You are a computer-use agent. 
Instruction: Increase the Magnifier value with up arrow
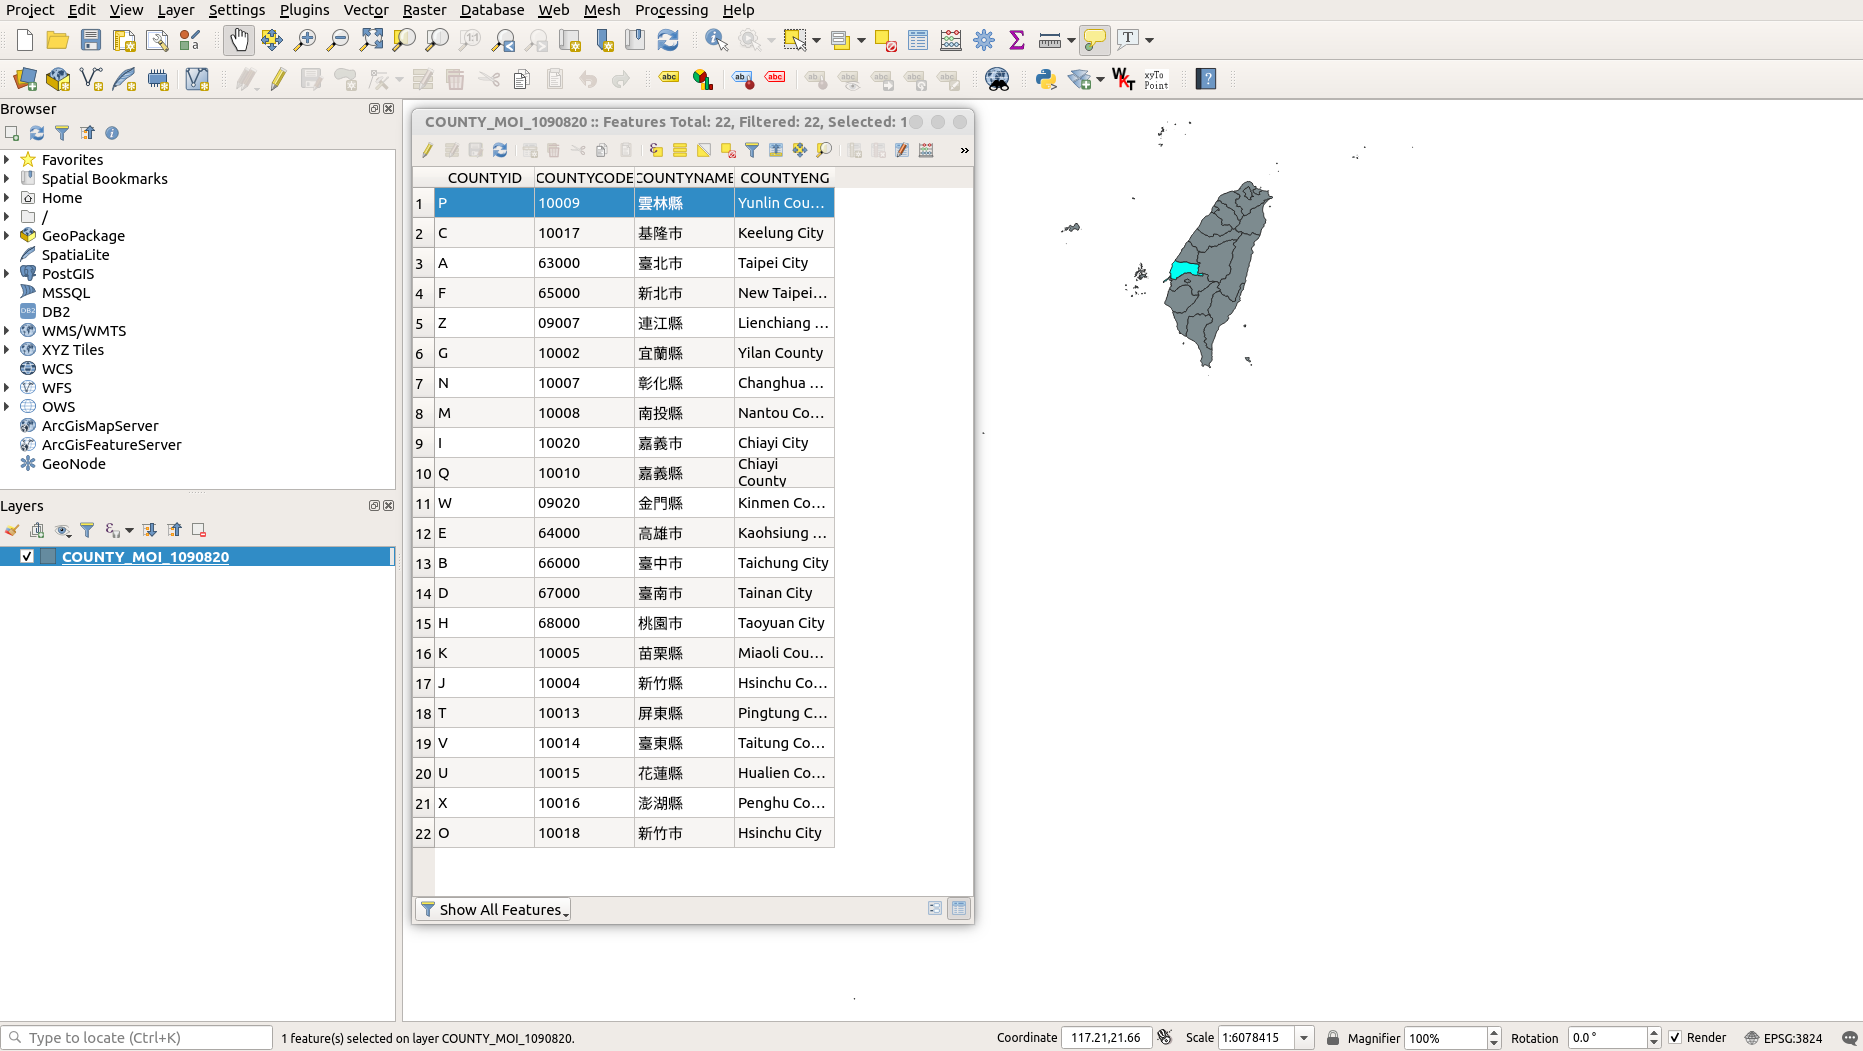pyautogui.click(x=1494, y=1033)
